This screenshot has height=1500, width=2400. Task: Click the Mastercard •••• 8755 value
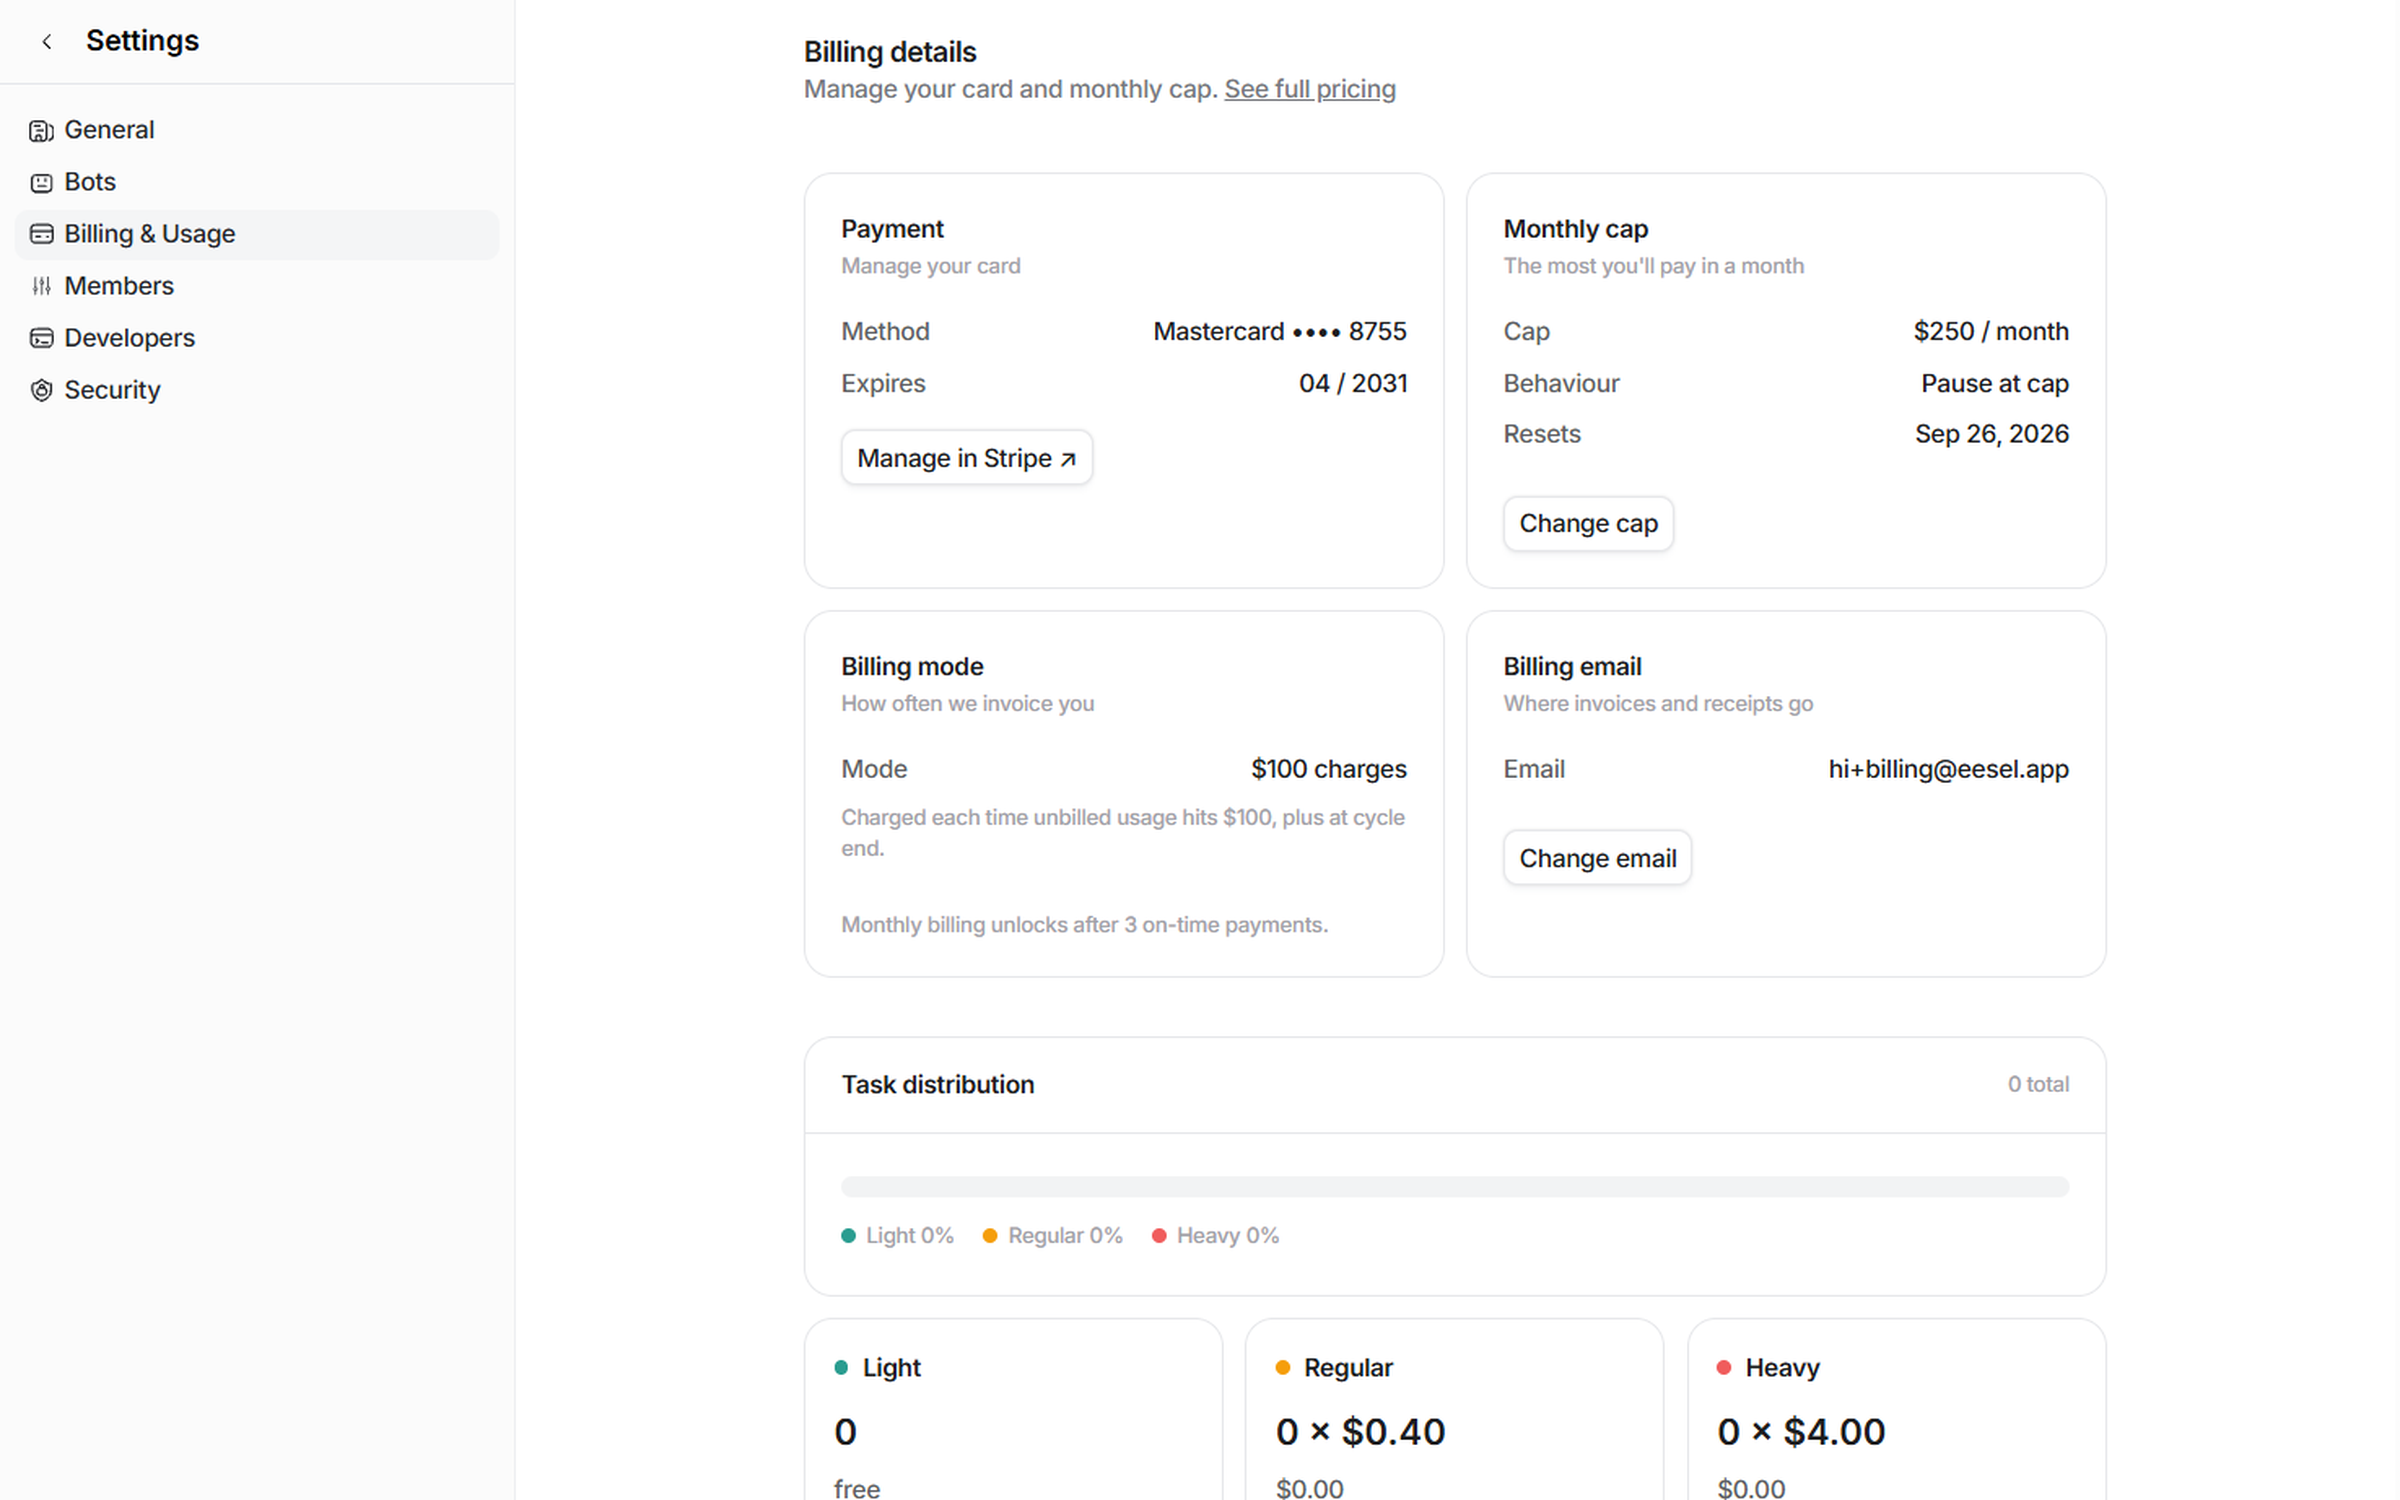click(1279, 331)
